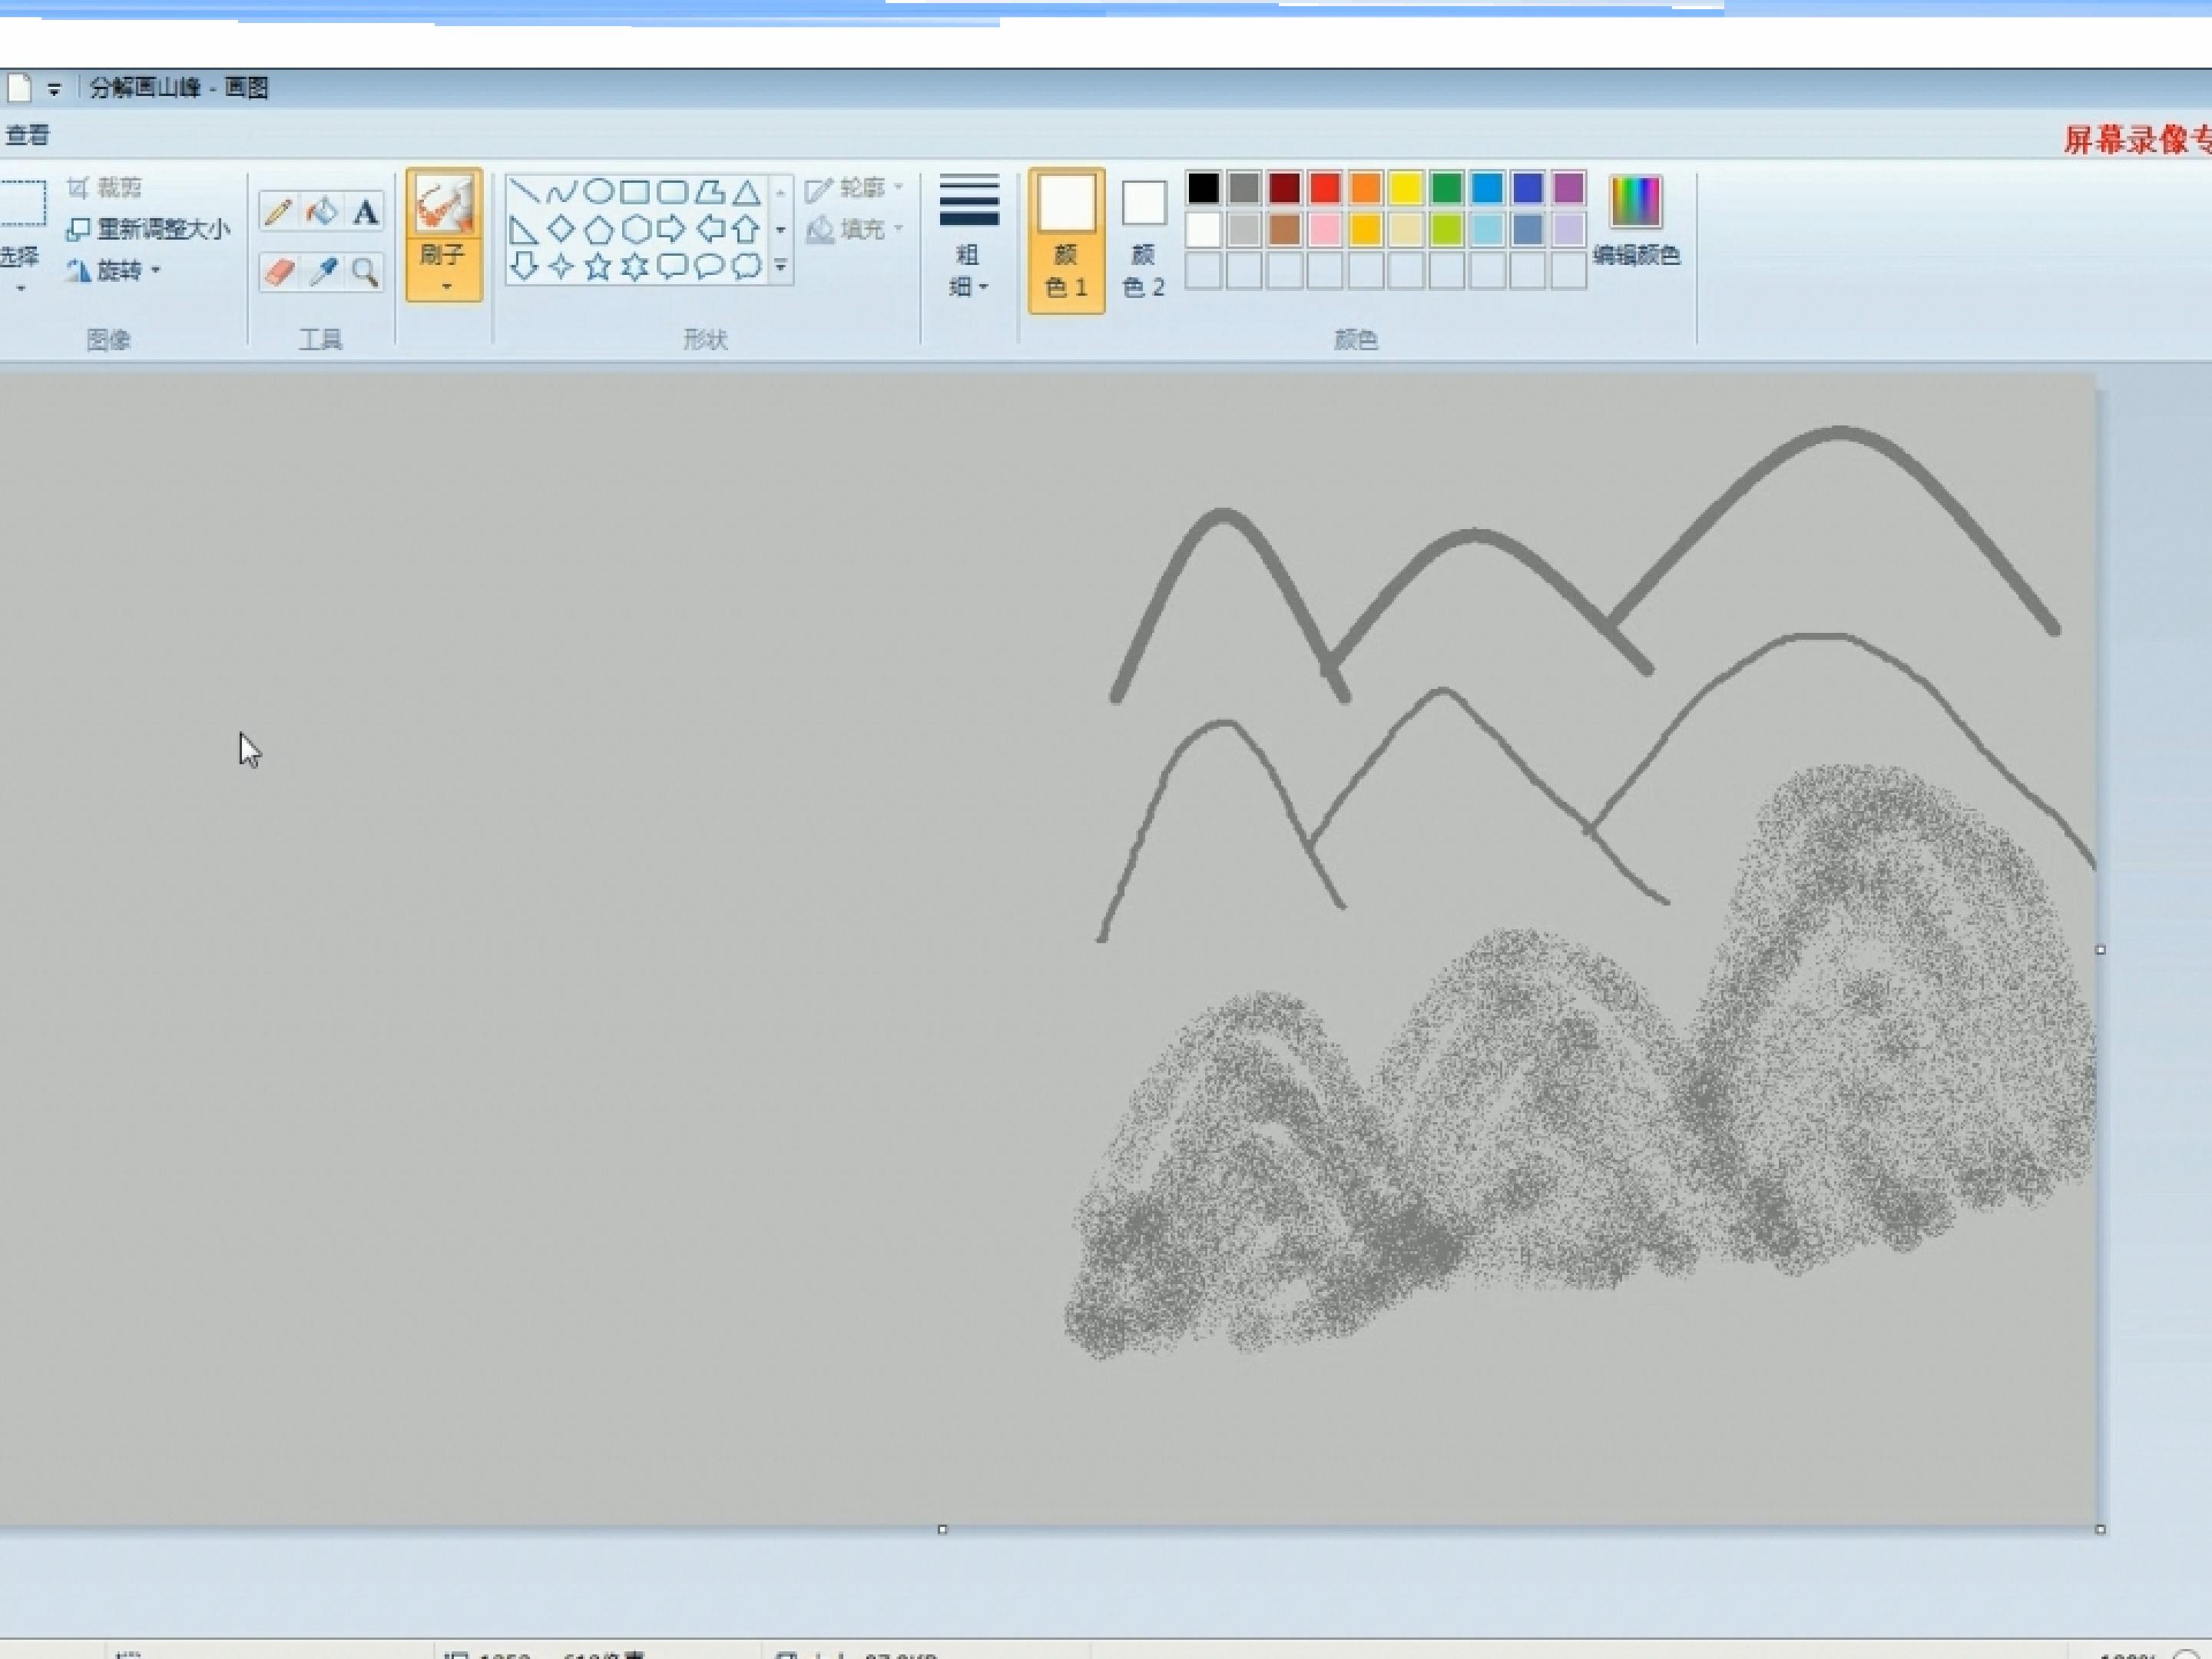Image resolution: width=2212 pixels, height=1659 pixels.
Task: Activate Color 2 selector
Action: pos(1143,241)
